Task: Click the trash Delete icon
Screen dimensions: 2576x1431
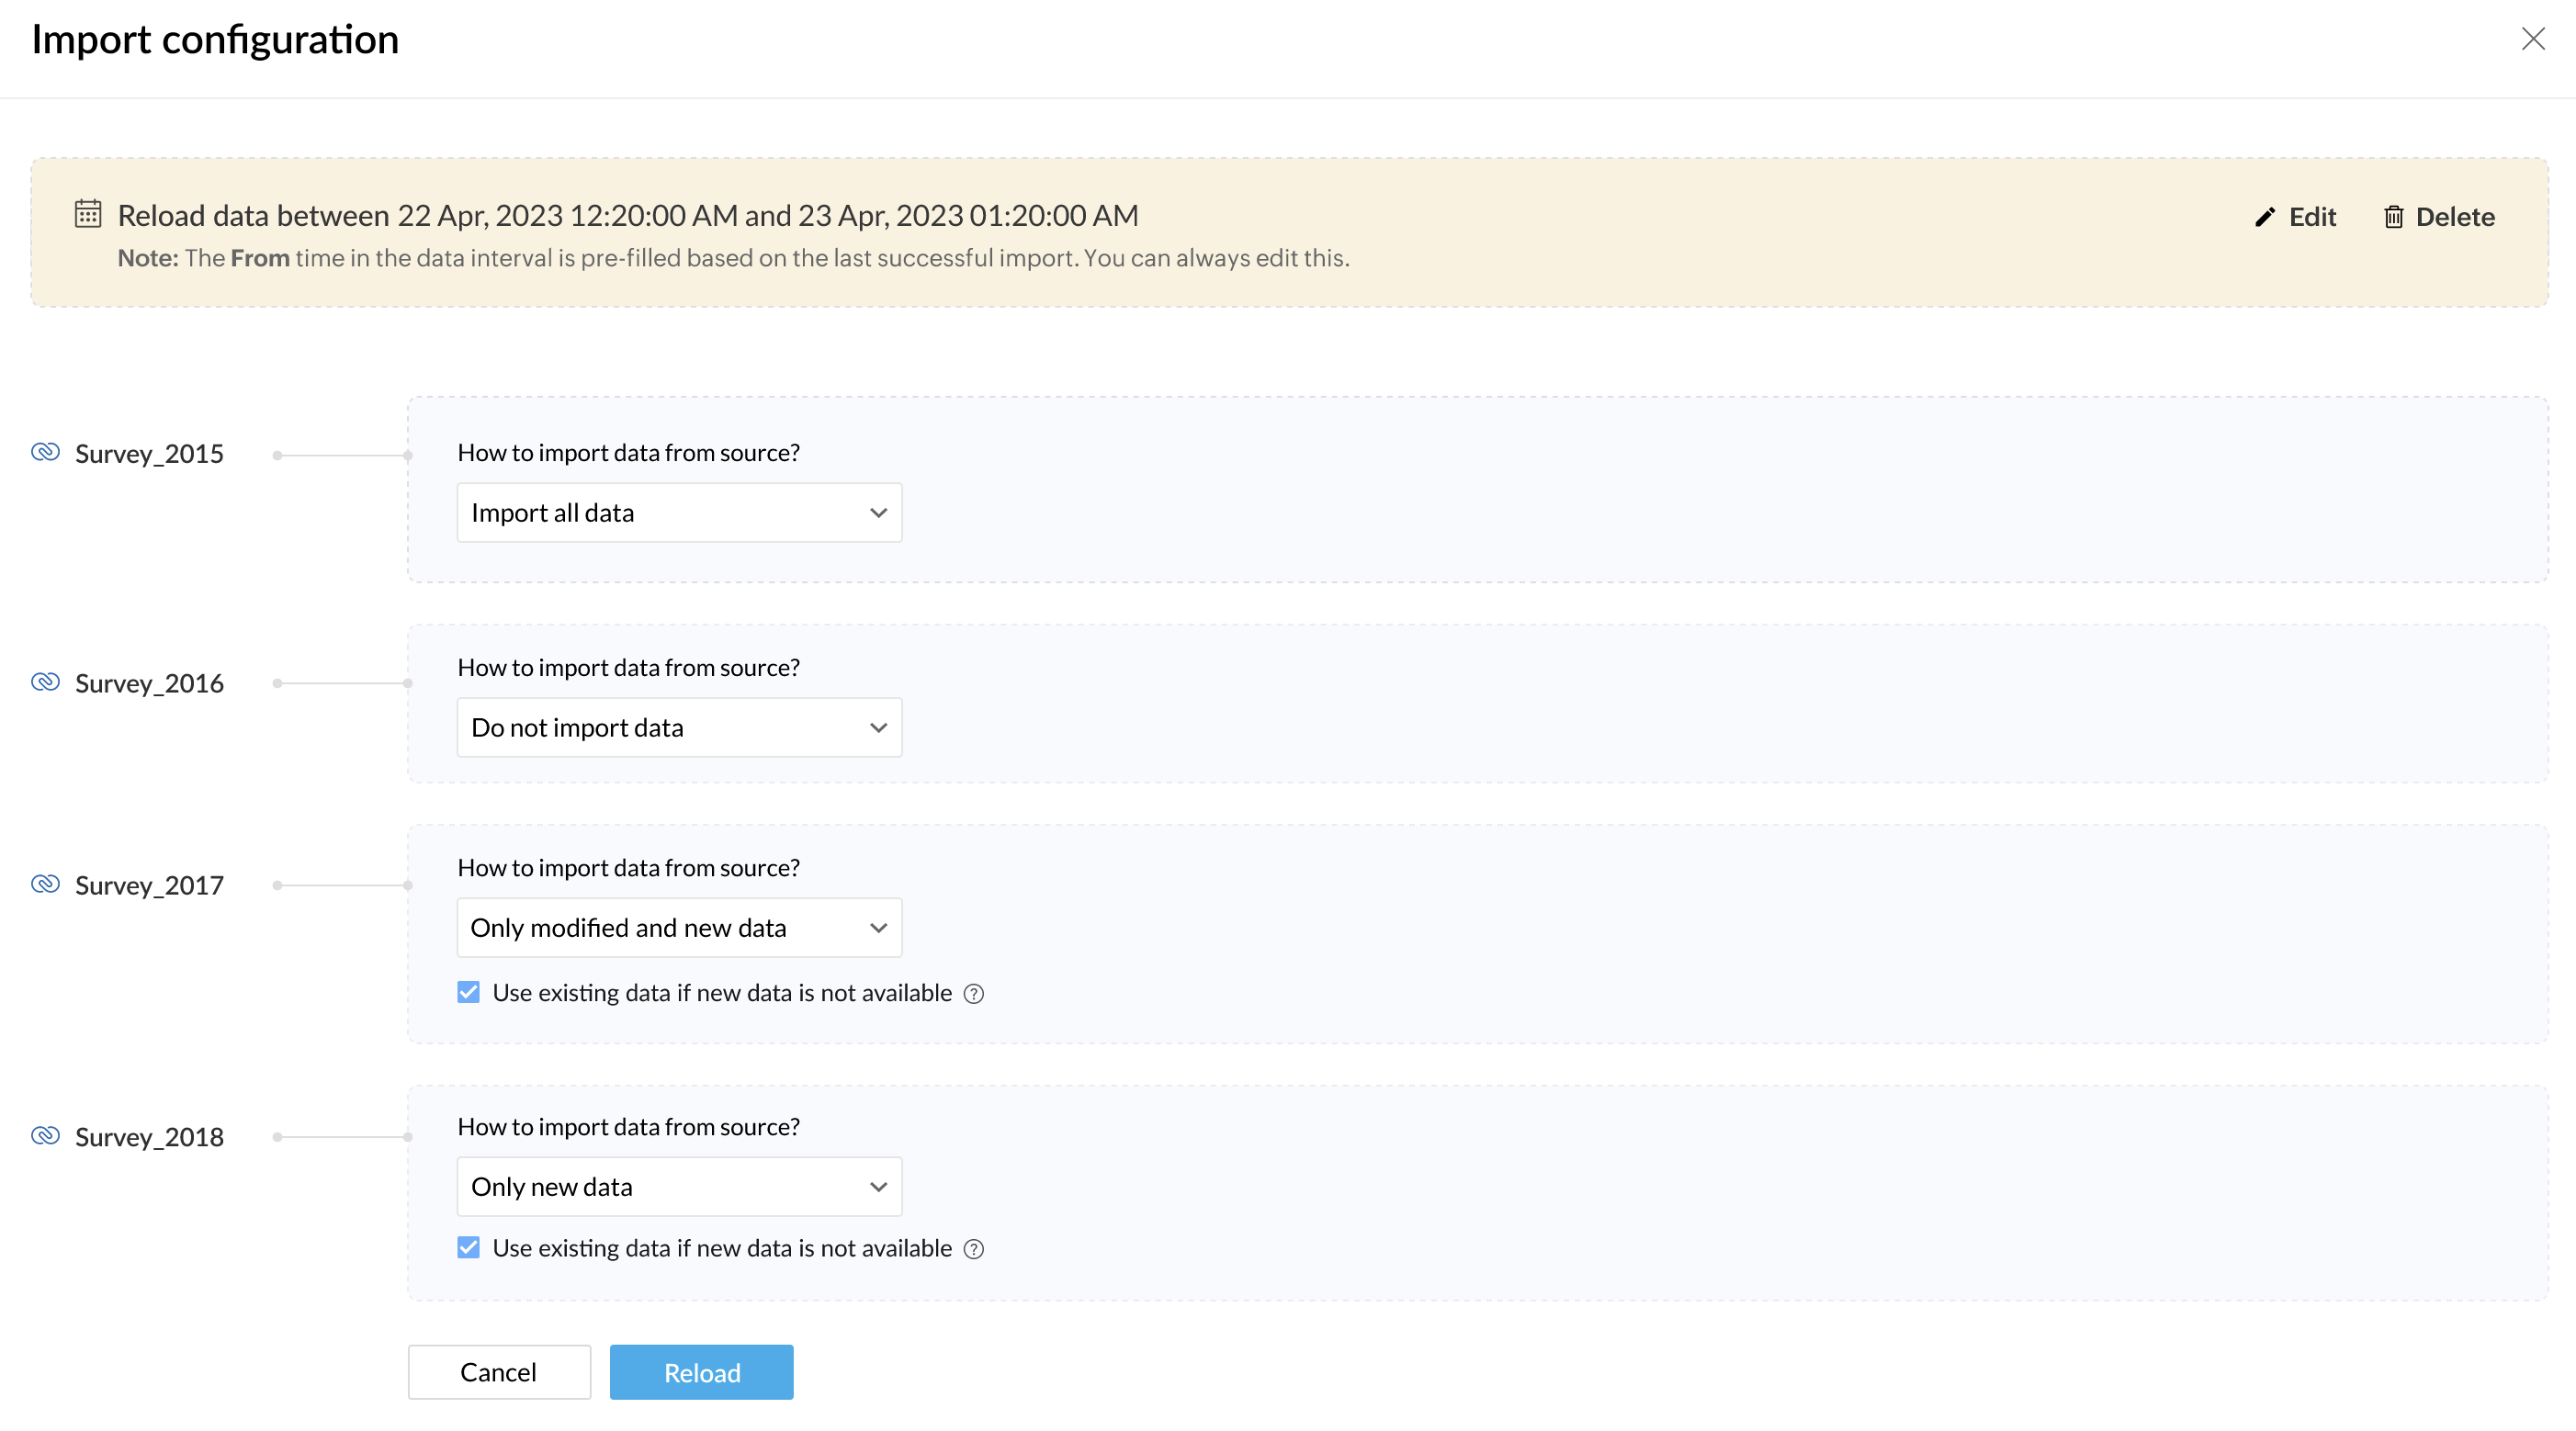Action: point(2393,217)
